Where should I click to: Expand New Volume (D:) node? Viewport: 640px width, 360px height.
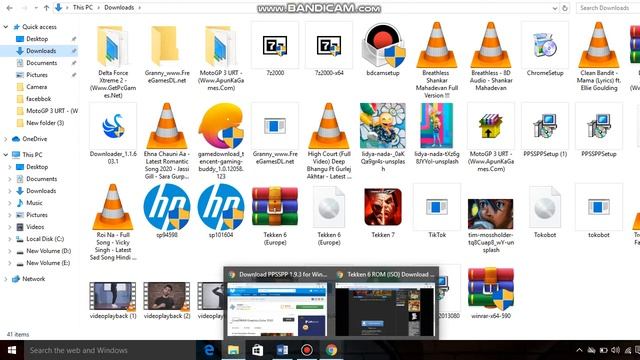(x=10, y=251)
